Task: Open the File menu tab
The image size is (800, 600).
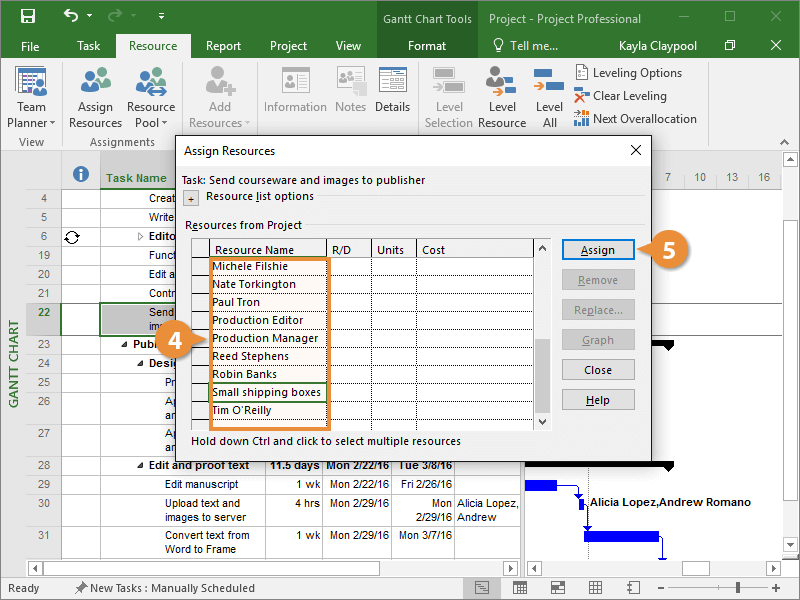Action: coord(30,46)
